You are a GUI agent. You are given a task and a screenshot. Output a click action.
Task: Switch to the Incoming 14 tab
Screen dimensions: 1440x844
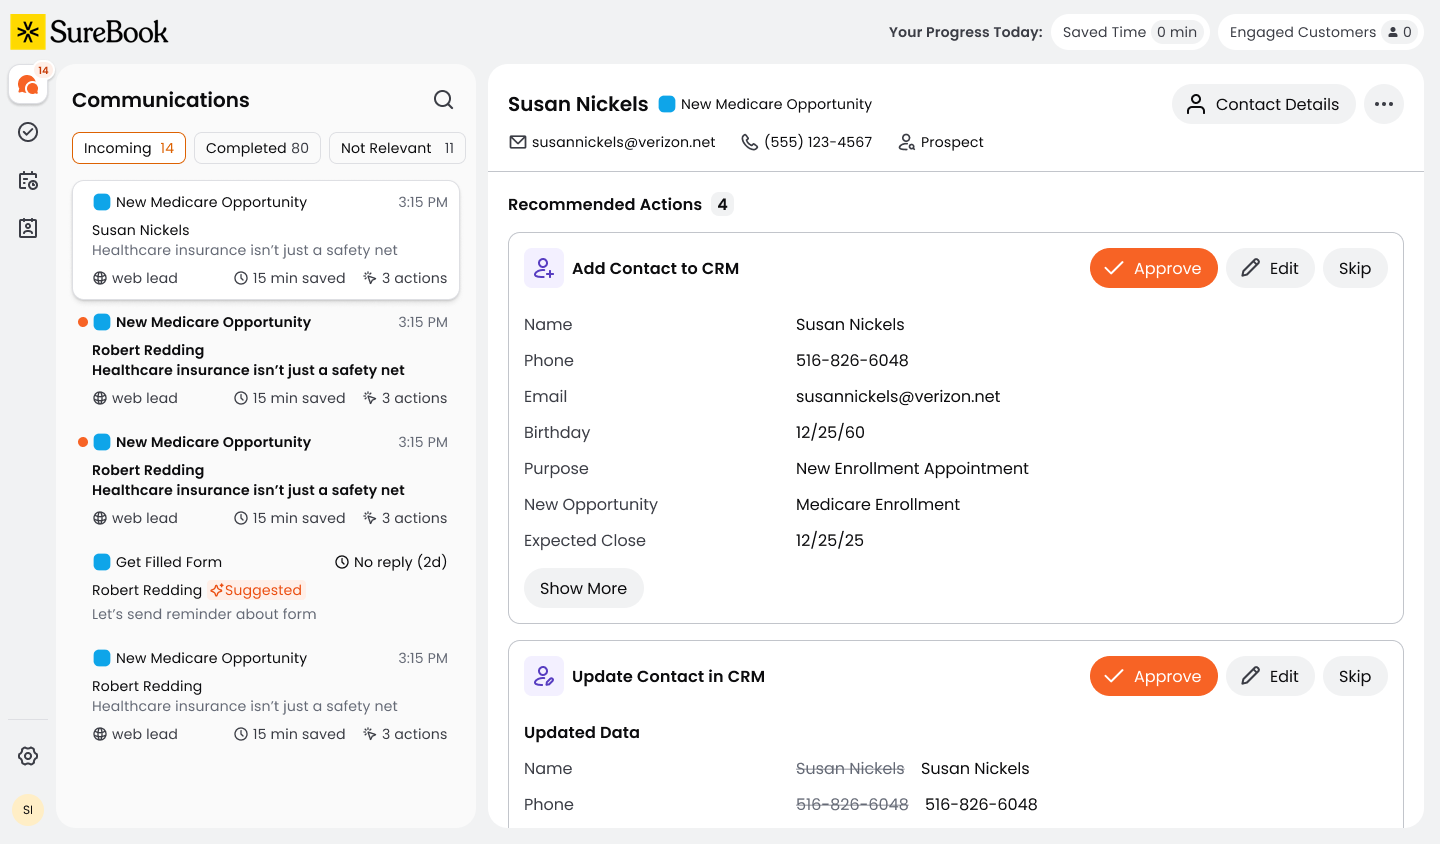pos(129,148)
